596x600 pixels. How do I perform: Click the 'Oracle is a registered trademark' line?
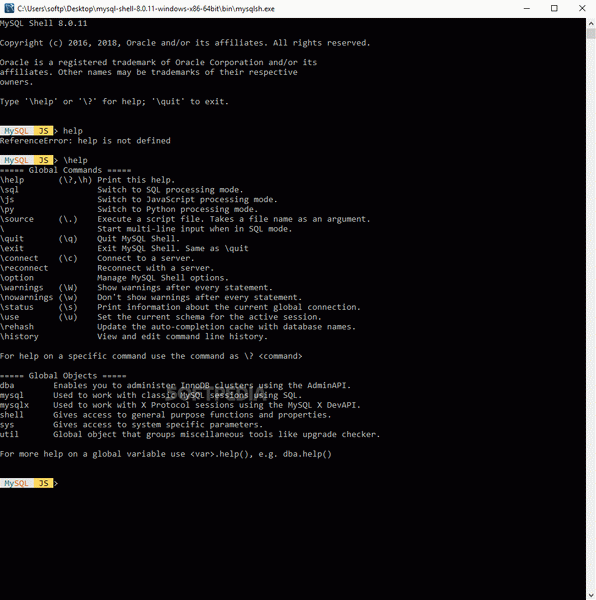click(158, 62)
